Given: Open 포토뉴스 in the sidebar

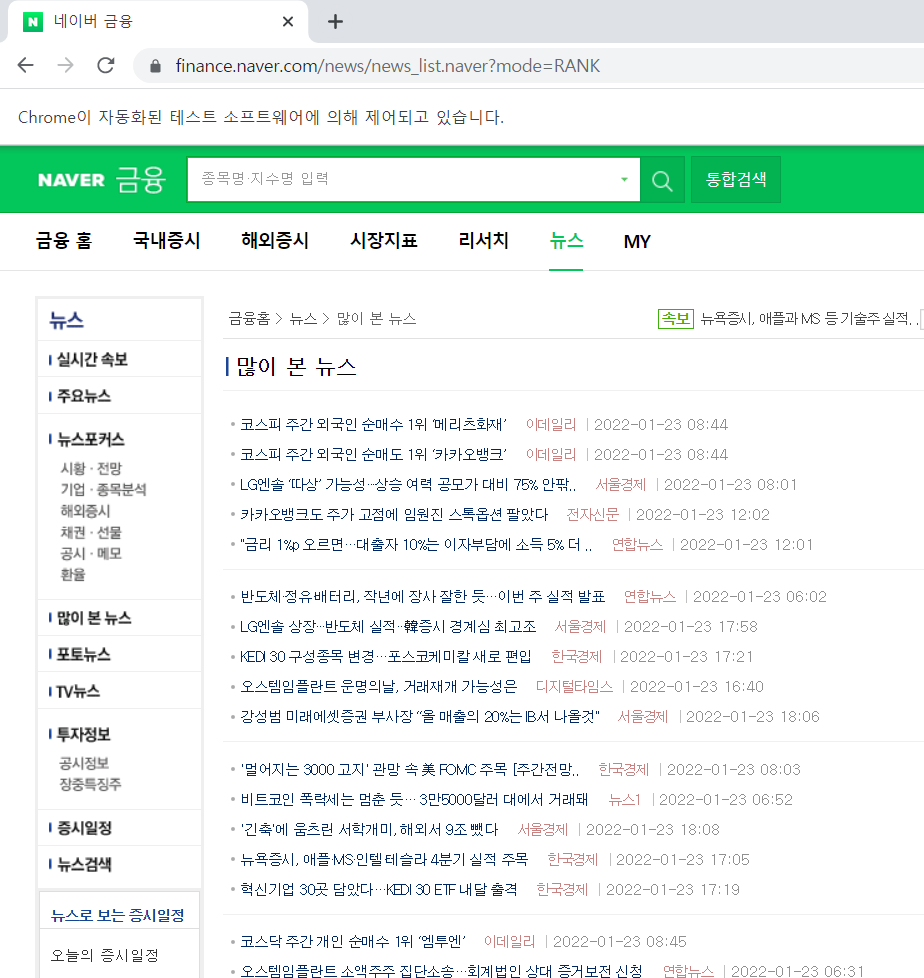Looking at the screenshot, I should point(84,654).
